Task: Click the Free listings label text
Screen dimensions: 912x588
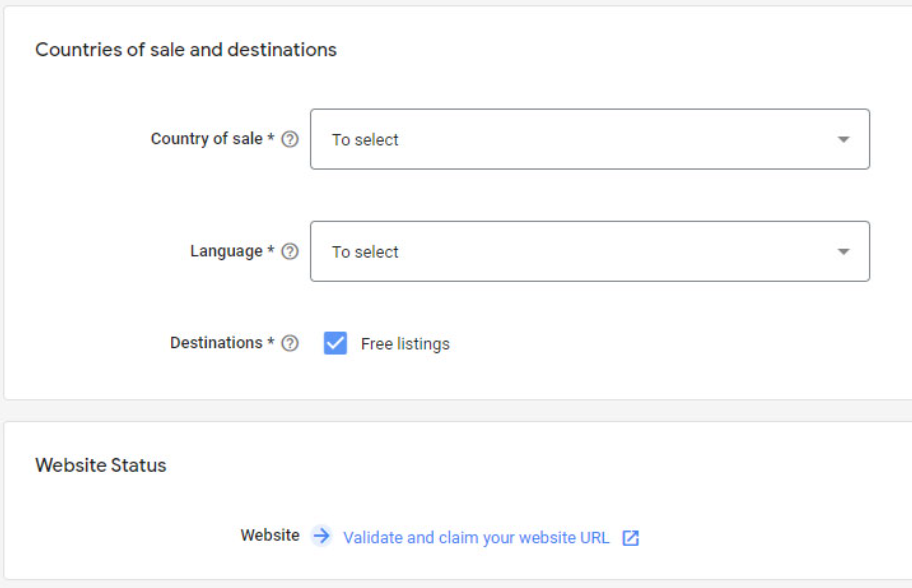Action: (x=405, y=344)
